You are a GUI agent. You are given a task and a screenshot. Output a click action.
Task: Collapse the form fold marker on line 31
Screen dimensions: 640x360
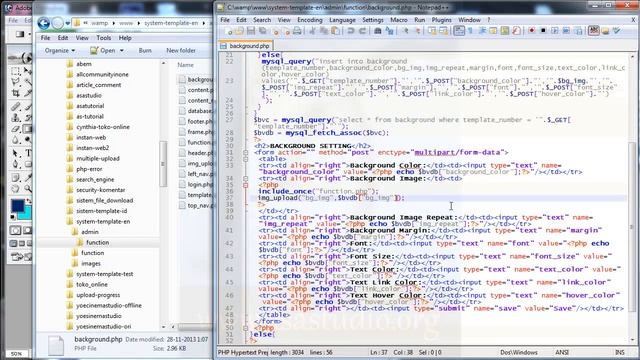point(245,153)
